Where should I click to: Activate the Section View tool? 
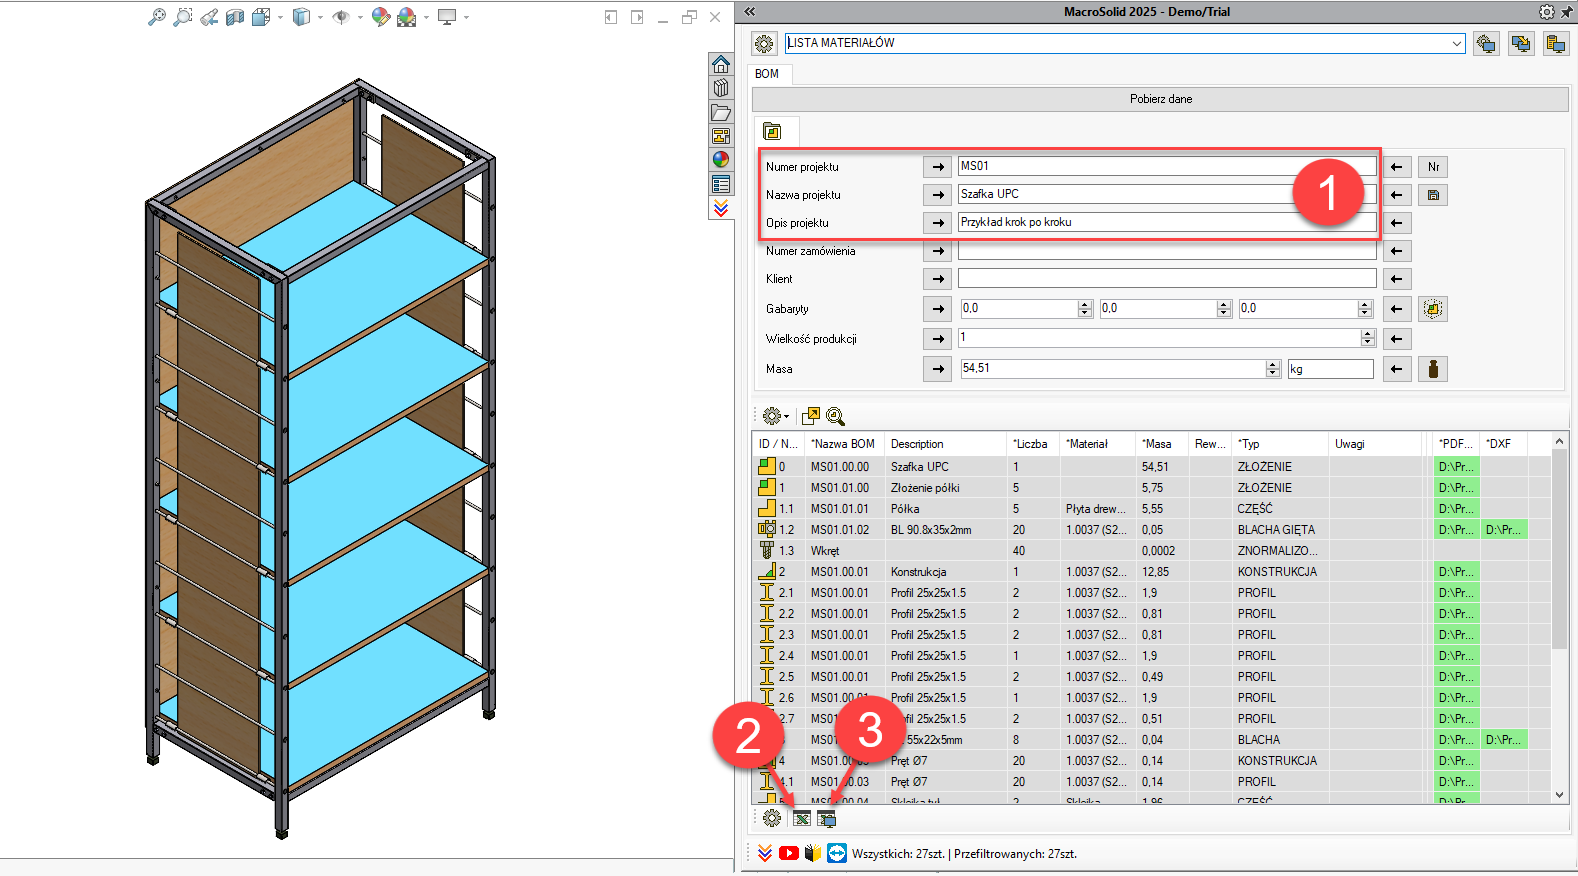(235, 17)
